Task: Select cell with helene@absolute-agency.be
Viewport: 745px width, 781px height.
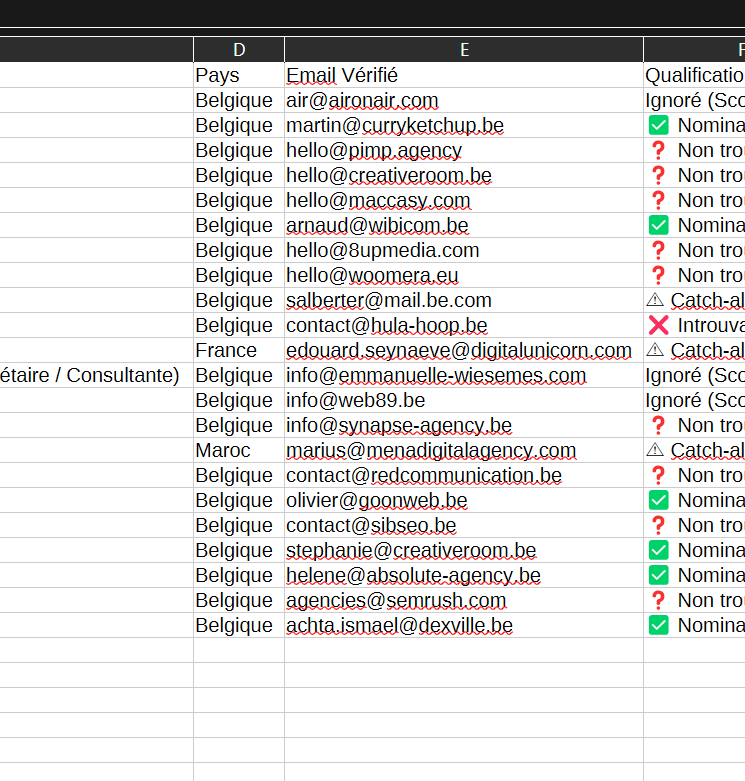Action: click(x=464, y=575)
